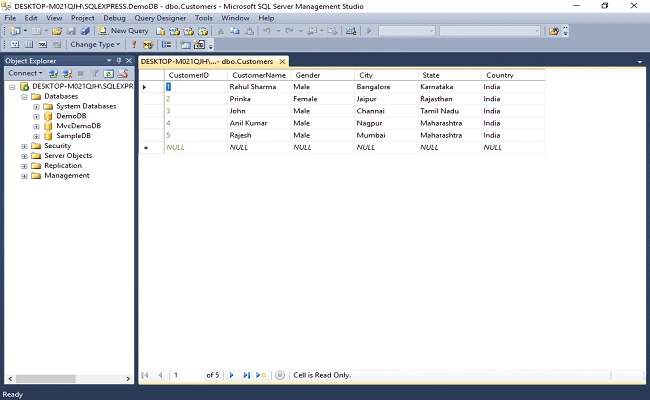
Task: Click the Activity Monitor icon in Object Explorer toolbar
Action: pos(123,74)
